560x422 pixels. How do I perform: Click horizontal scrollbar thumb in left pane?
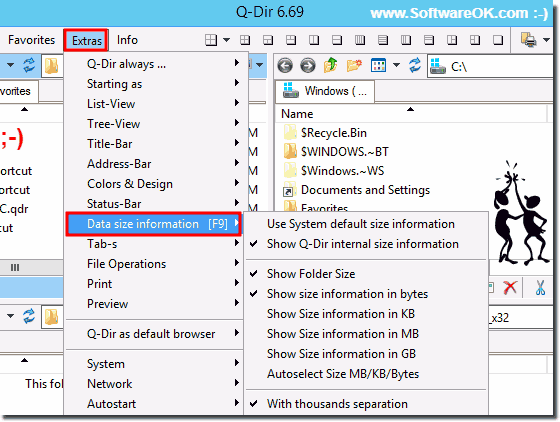click(x=15, y=267)
